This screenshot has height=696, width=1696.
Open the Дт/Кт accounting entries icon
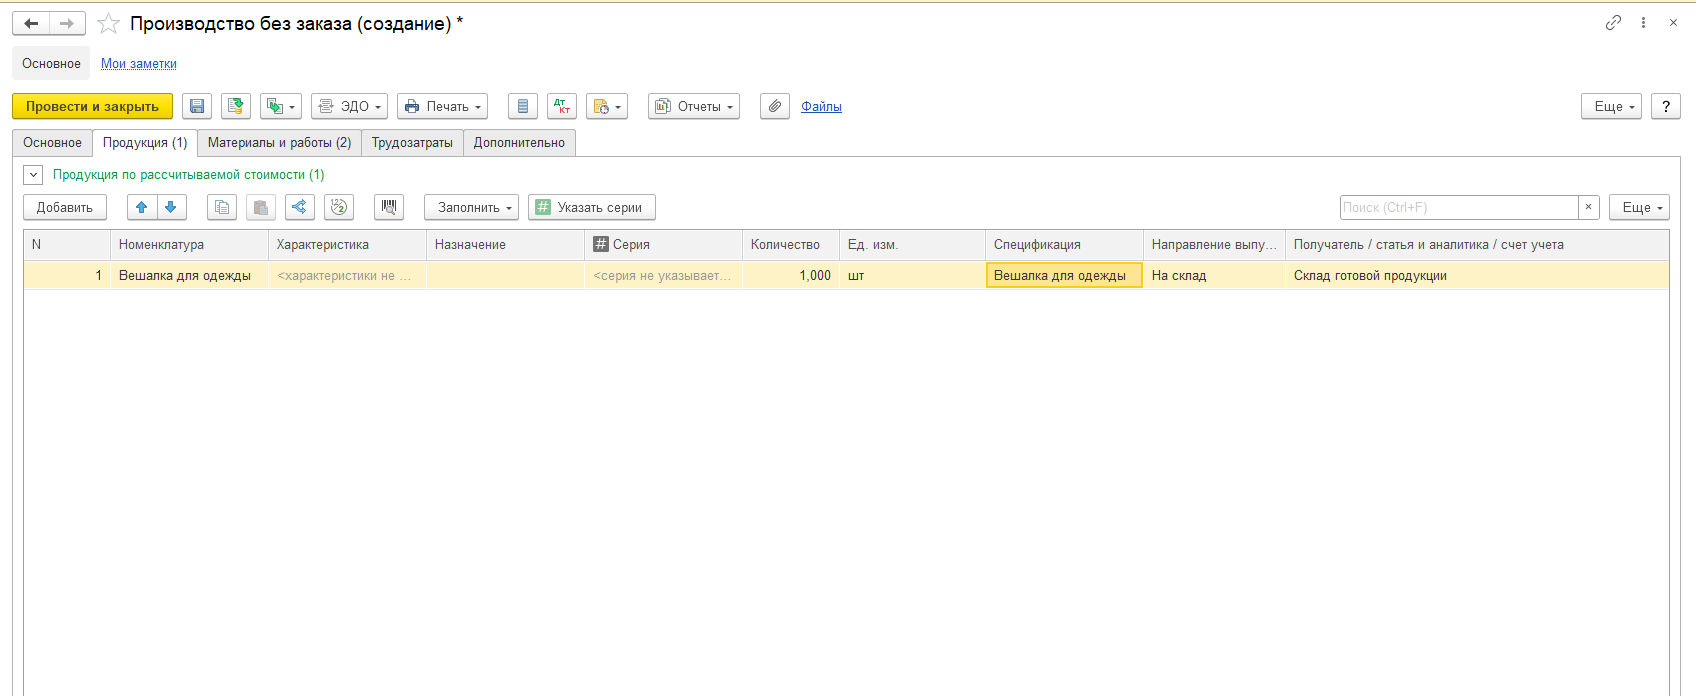pos(561,106)
